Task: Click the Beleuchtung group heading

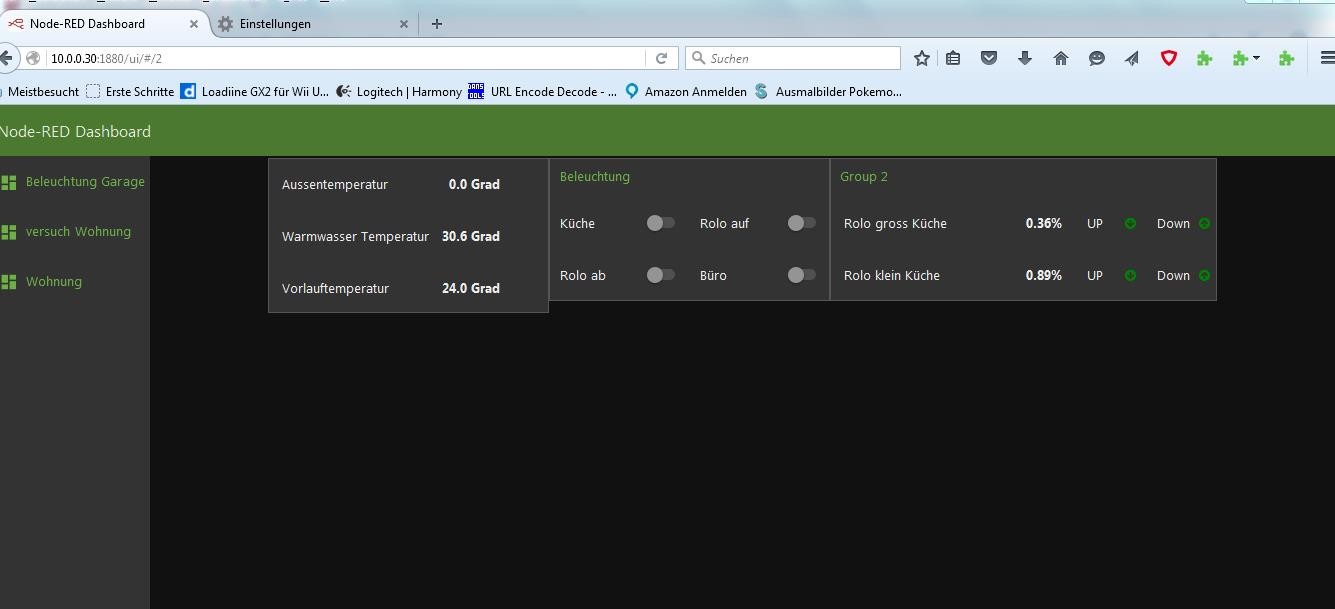Action: pos(595,176)
